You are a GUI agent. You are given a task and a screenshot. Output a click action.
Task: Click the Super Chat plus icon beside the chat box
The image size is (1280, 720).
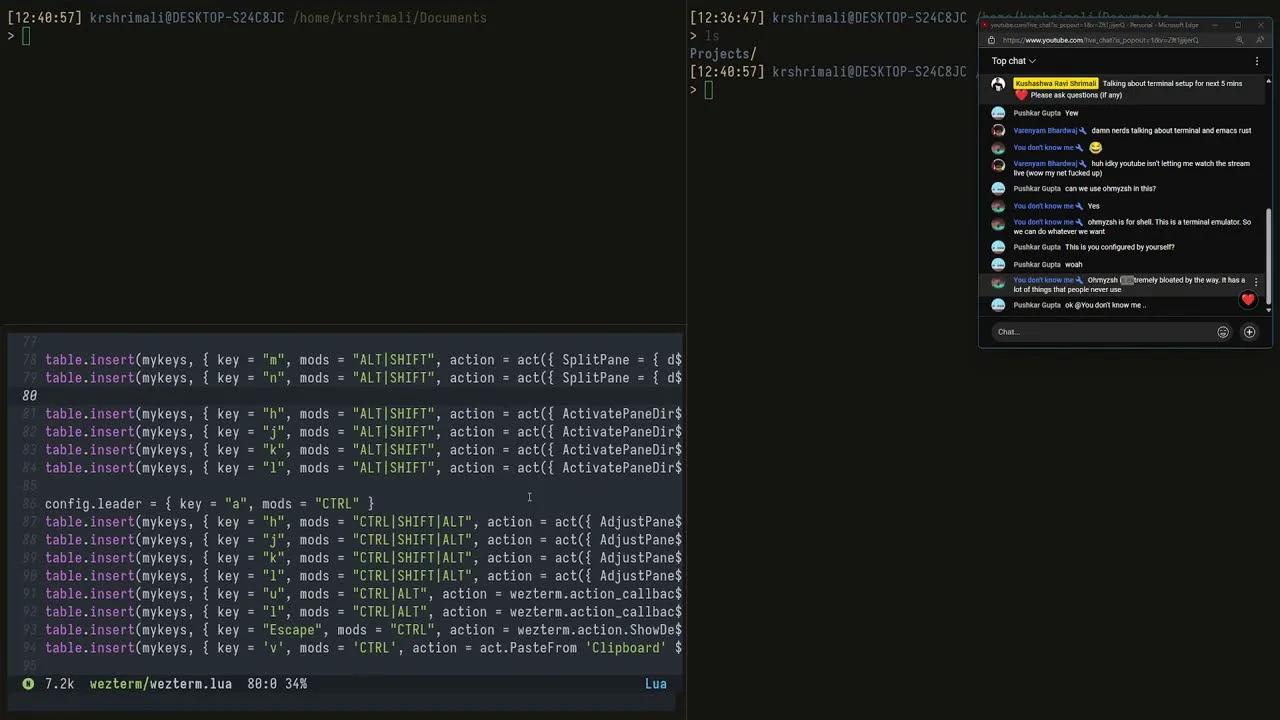[1249, 331]
